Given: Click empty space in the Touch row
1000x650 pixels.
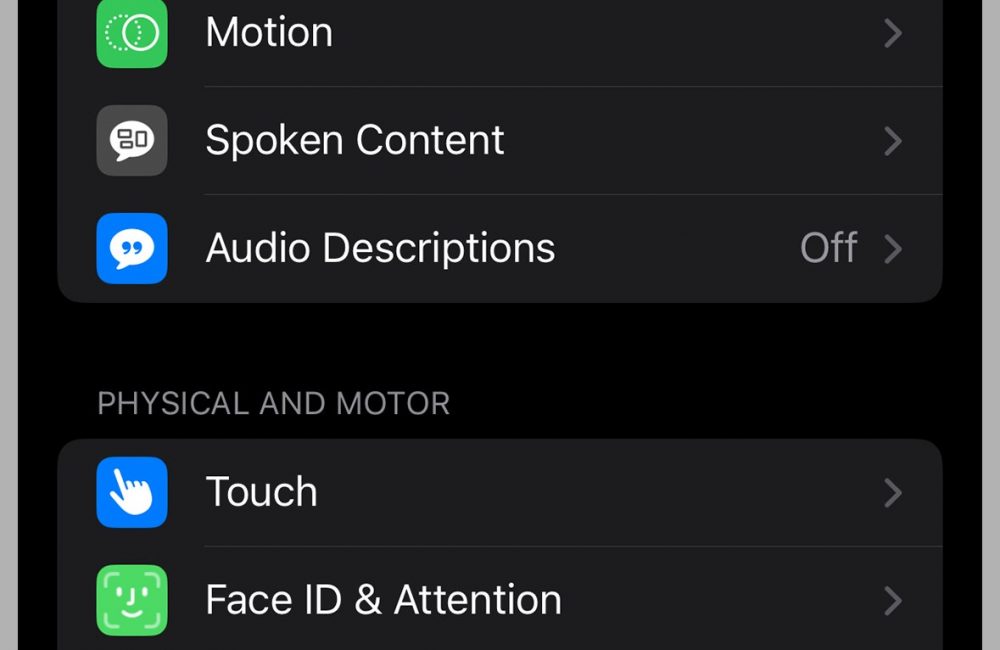Looking at the screenshot, I should click(600, 492).
